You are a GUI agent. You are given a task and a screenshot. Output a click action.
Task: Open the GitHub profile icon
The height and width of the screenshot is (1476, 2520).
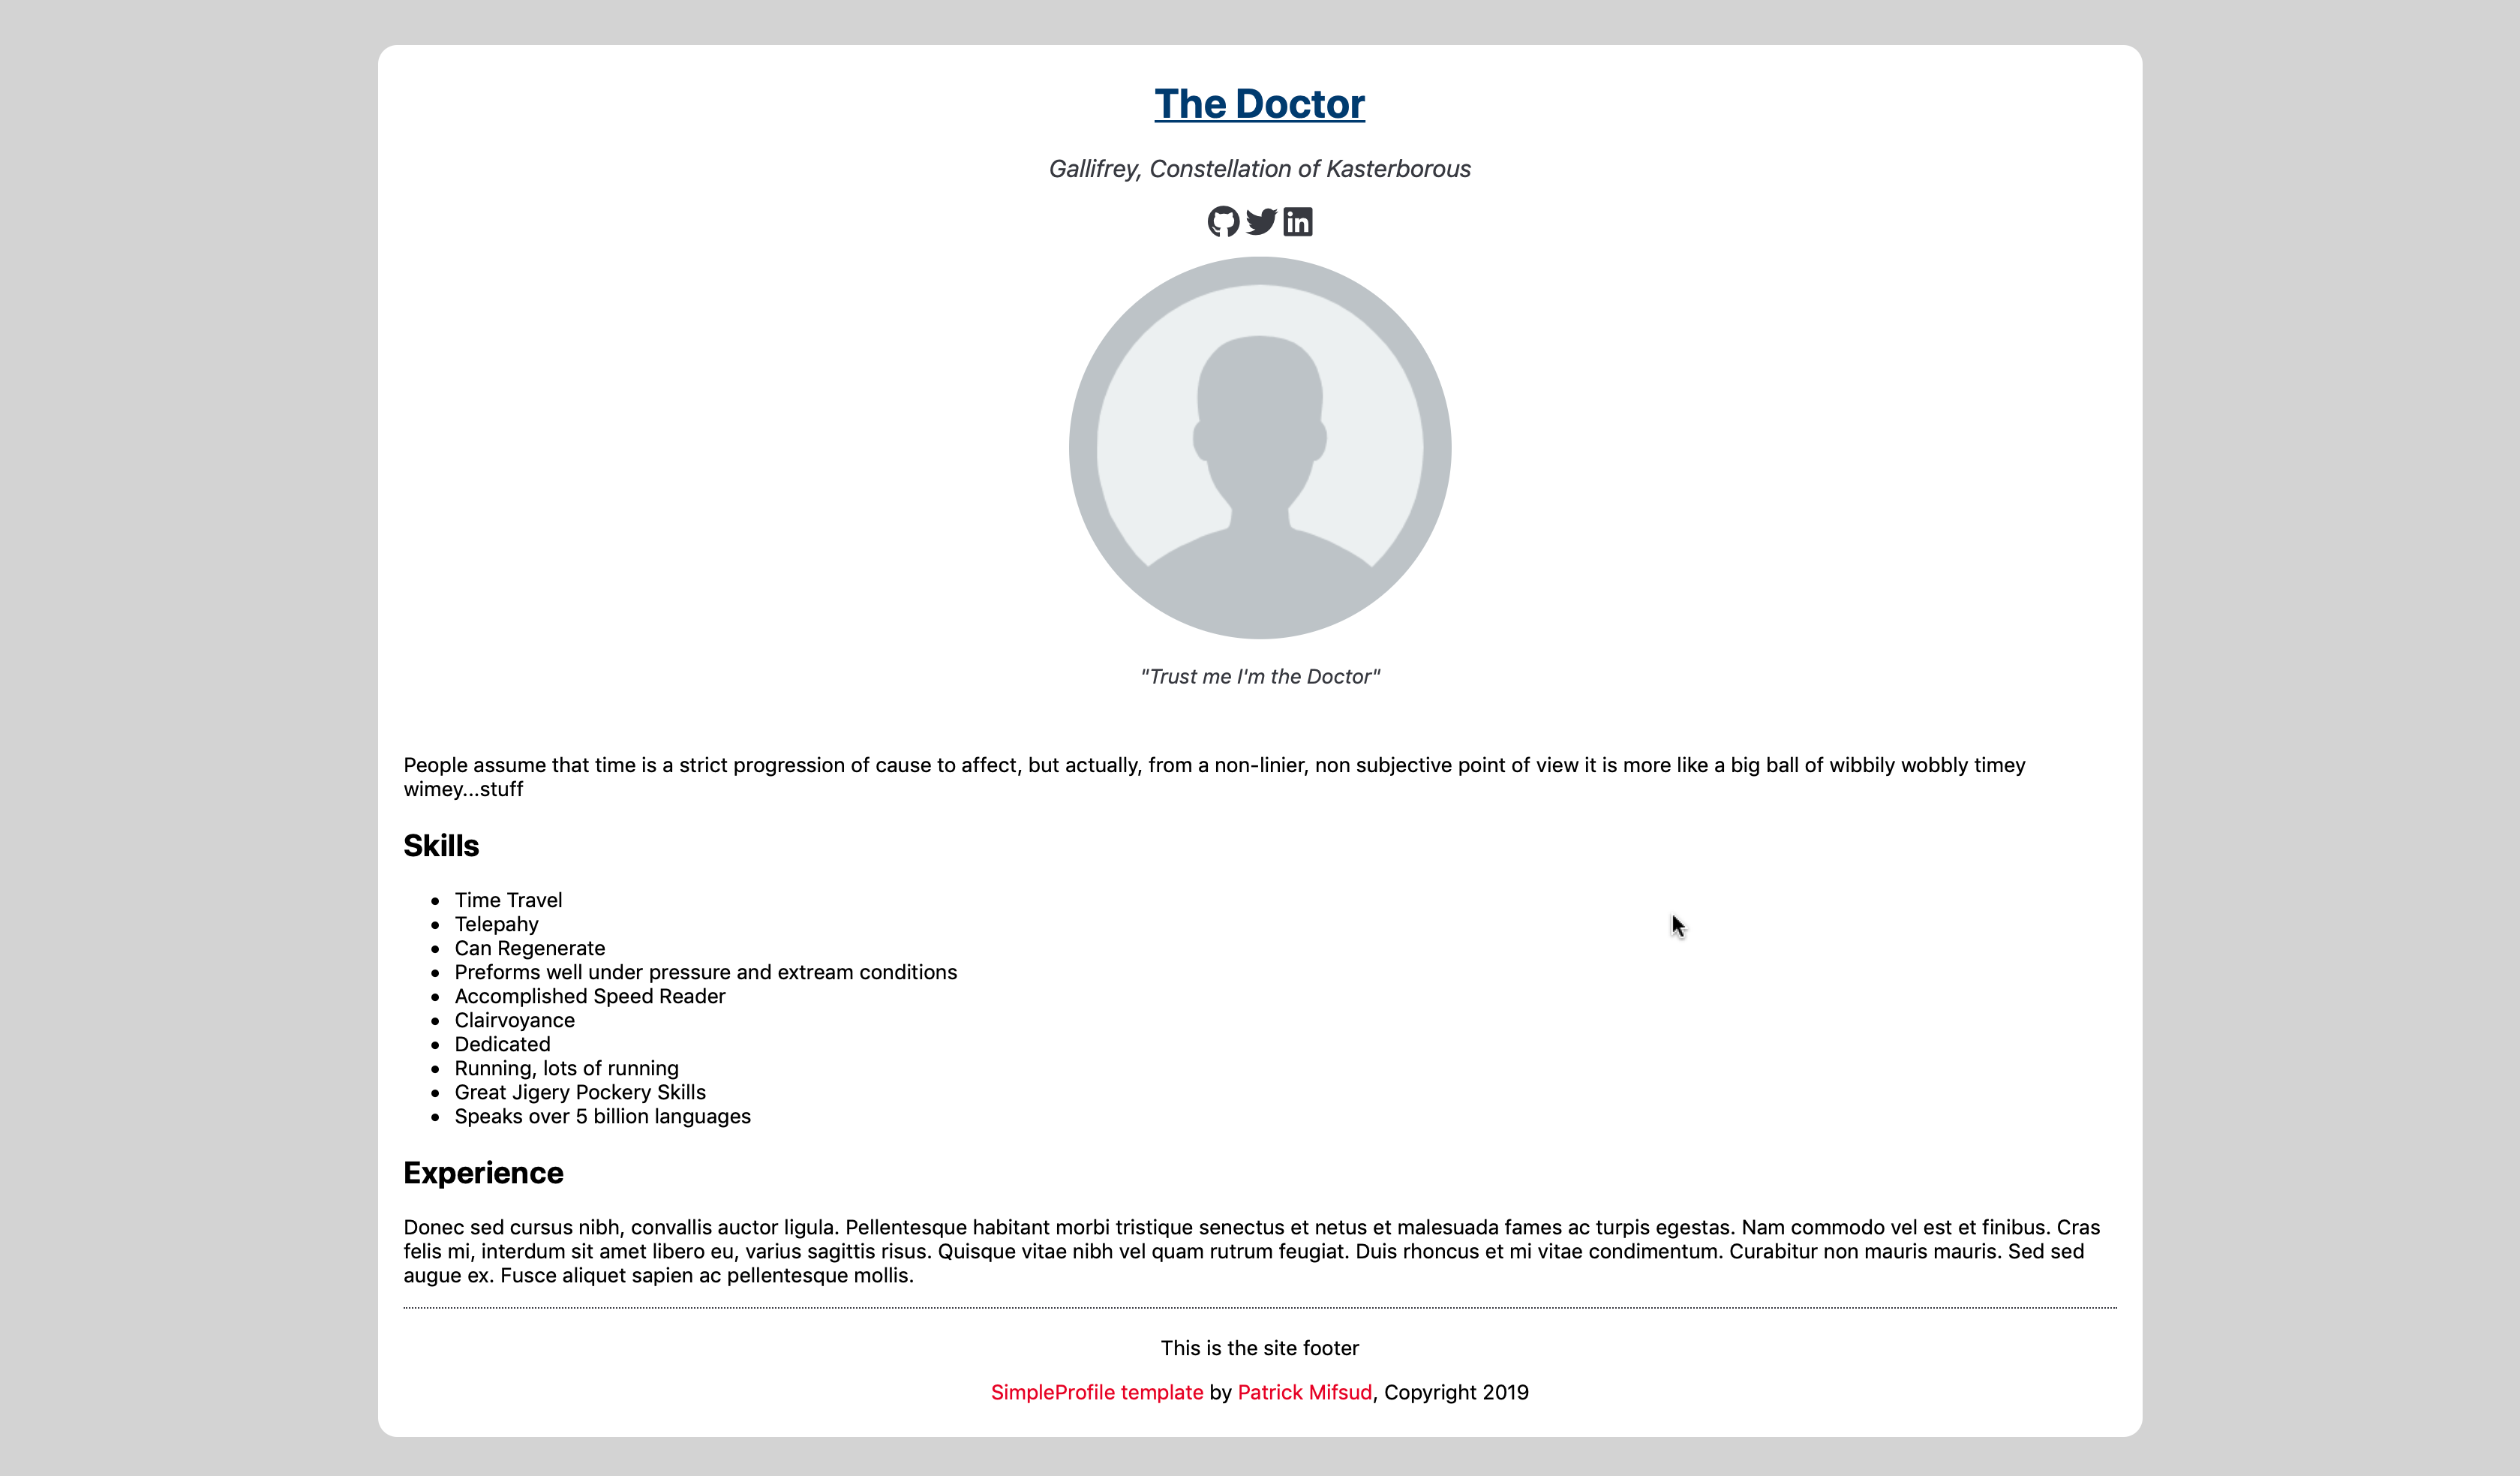coord(1223,221)
